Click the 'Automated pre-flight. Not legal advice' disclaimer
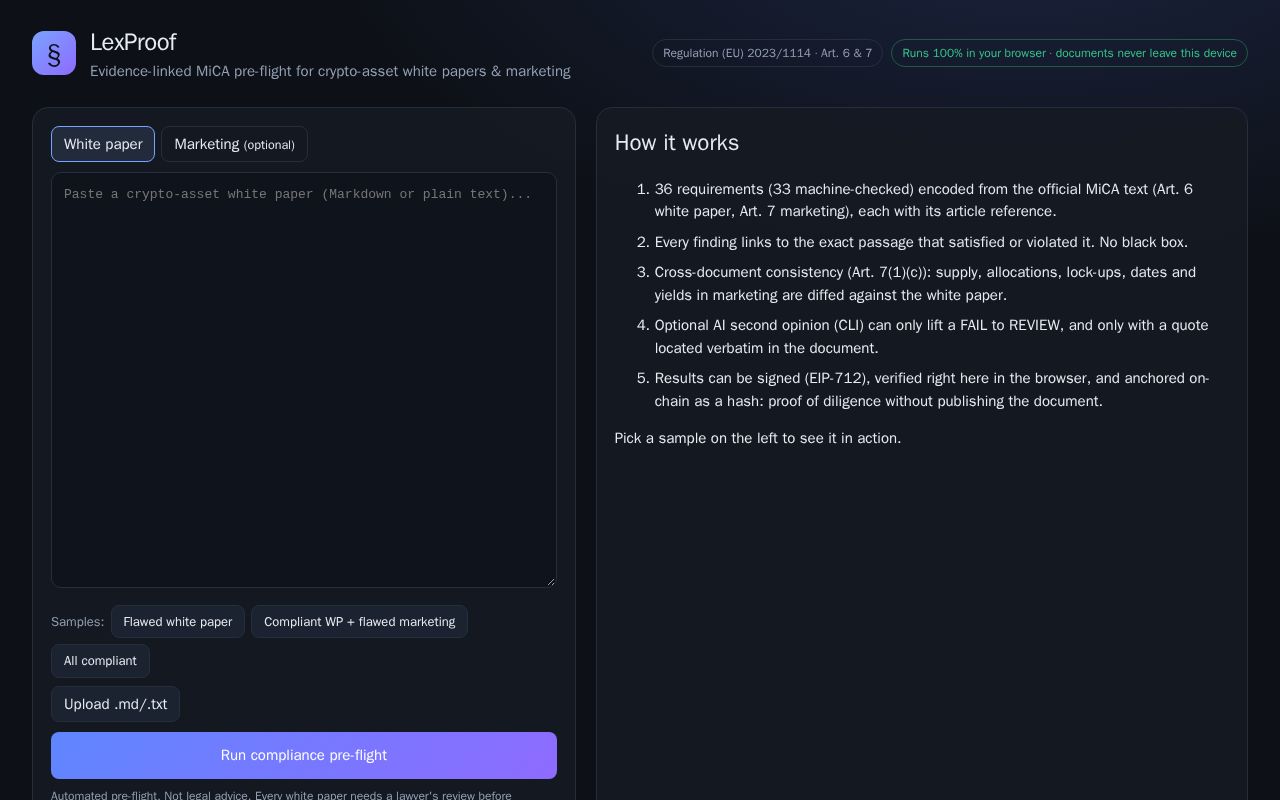 click(281, 795)
